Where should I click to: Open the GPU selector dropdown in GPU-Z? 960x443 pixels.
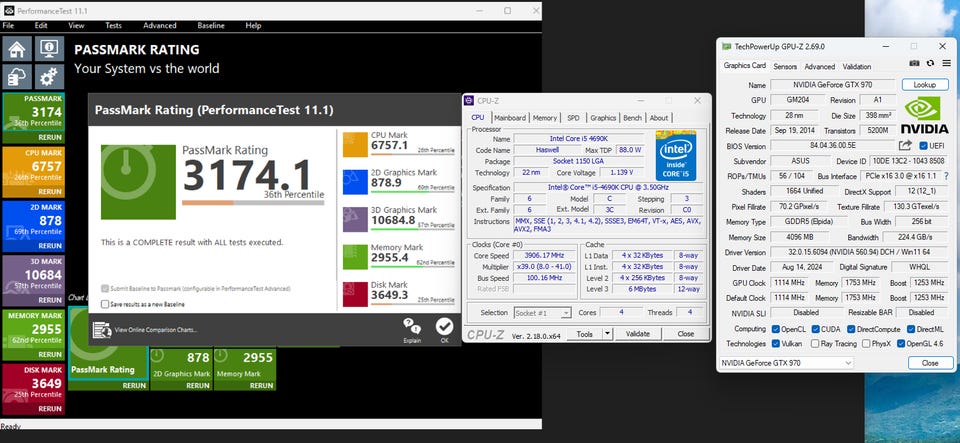tap(786, 363)
